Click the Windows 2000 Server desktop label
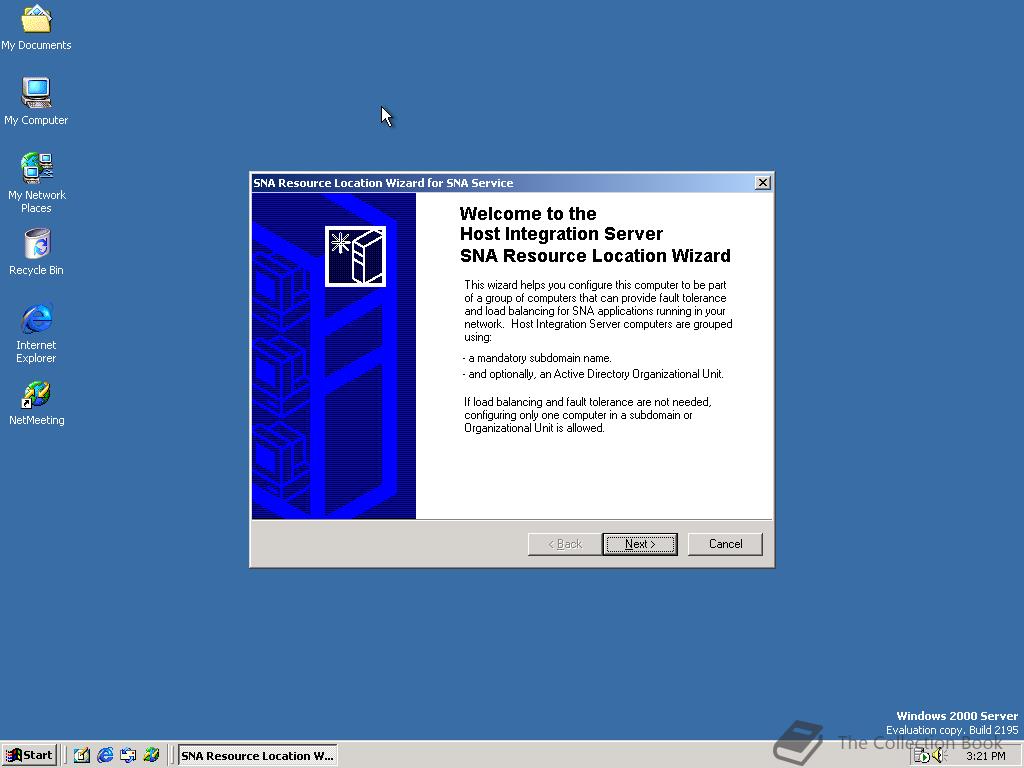The image size is (1024, 768). 957,716
